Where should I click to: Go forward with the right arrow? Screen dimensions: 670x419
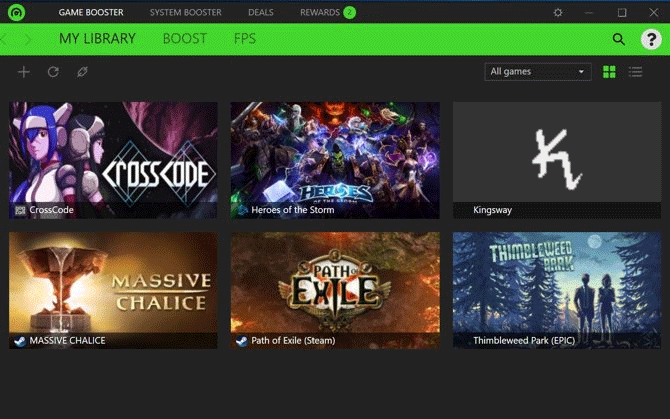[28, 40]
